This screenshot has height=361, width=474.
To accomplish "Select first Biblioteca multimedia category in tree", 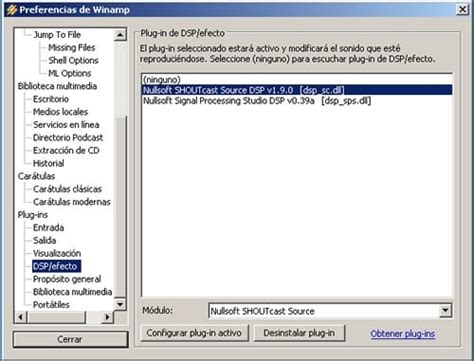I will coord(57,86).
